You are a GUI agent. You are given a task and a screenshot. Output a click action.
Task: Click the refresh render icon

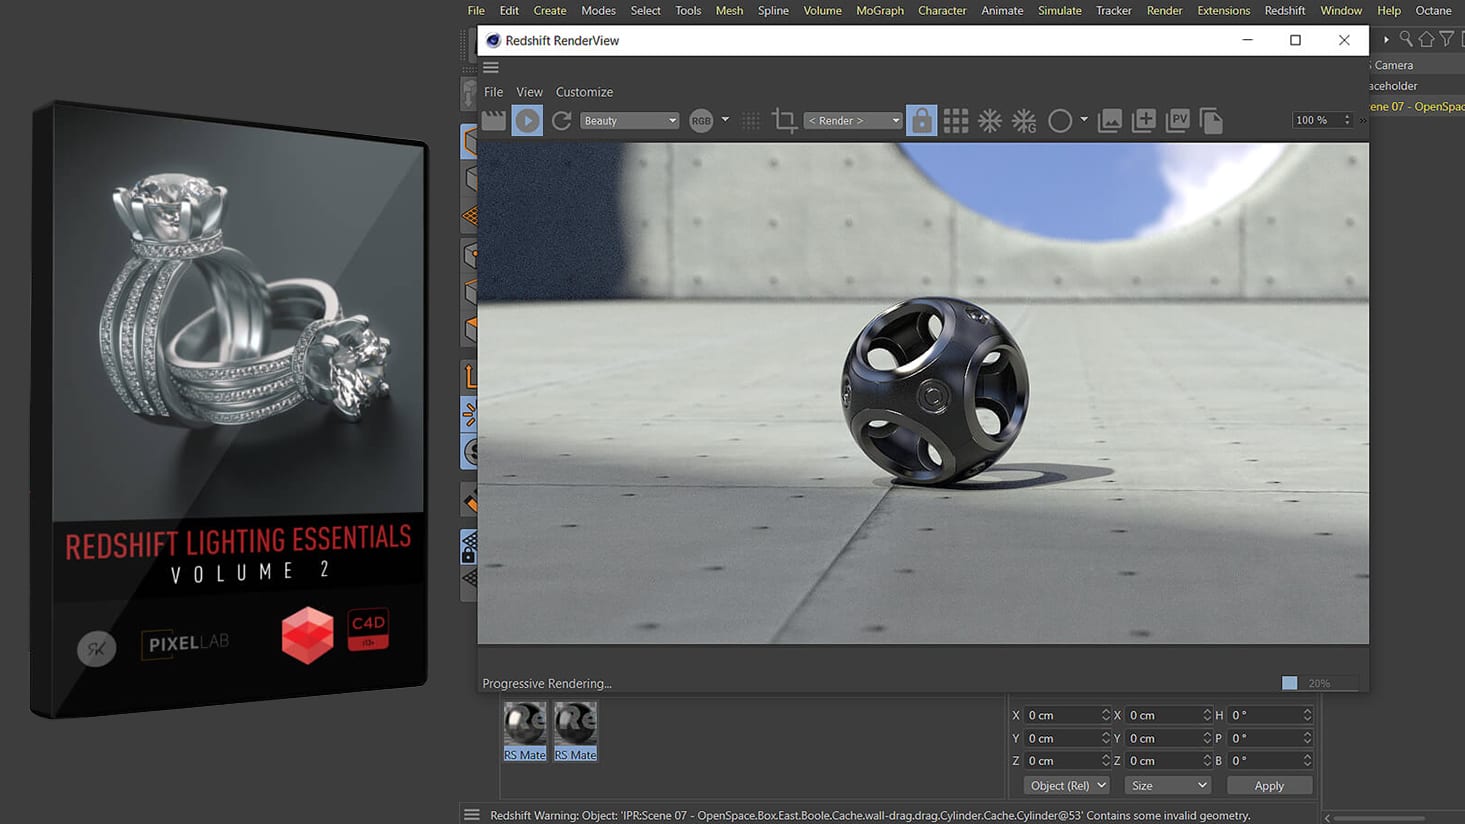coord(562,121)
